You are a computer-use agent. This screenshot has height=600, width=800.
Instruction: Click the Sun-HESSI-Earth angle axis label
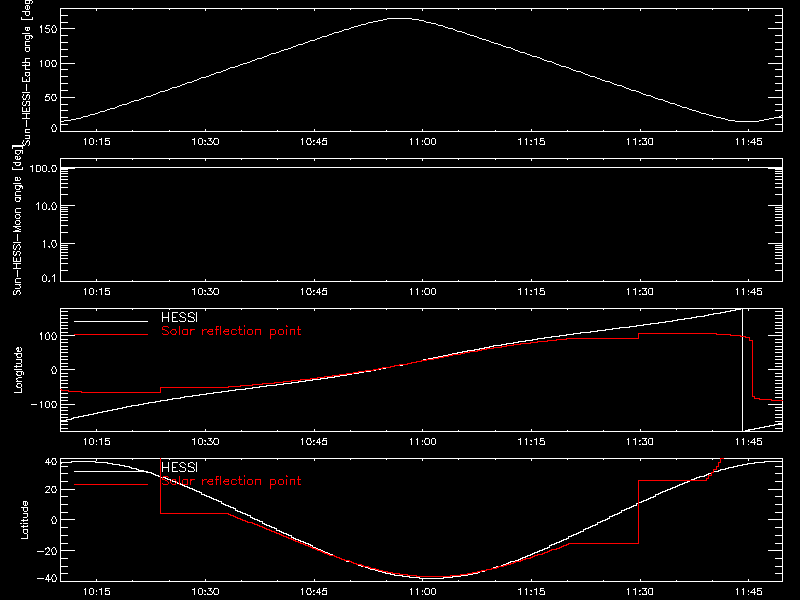(27, 72)
